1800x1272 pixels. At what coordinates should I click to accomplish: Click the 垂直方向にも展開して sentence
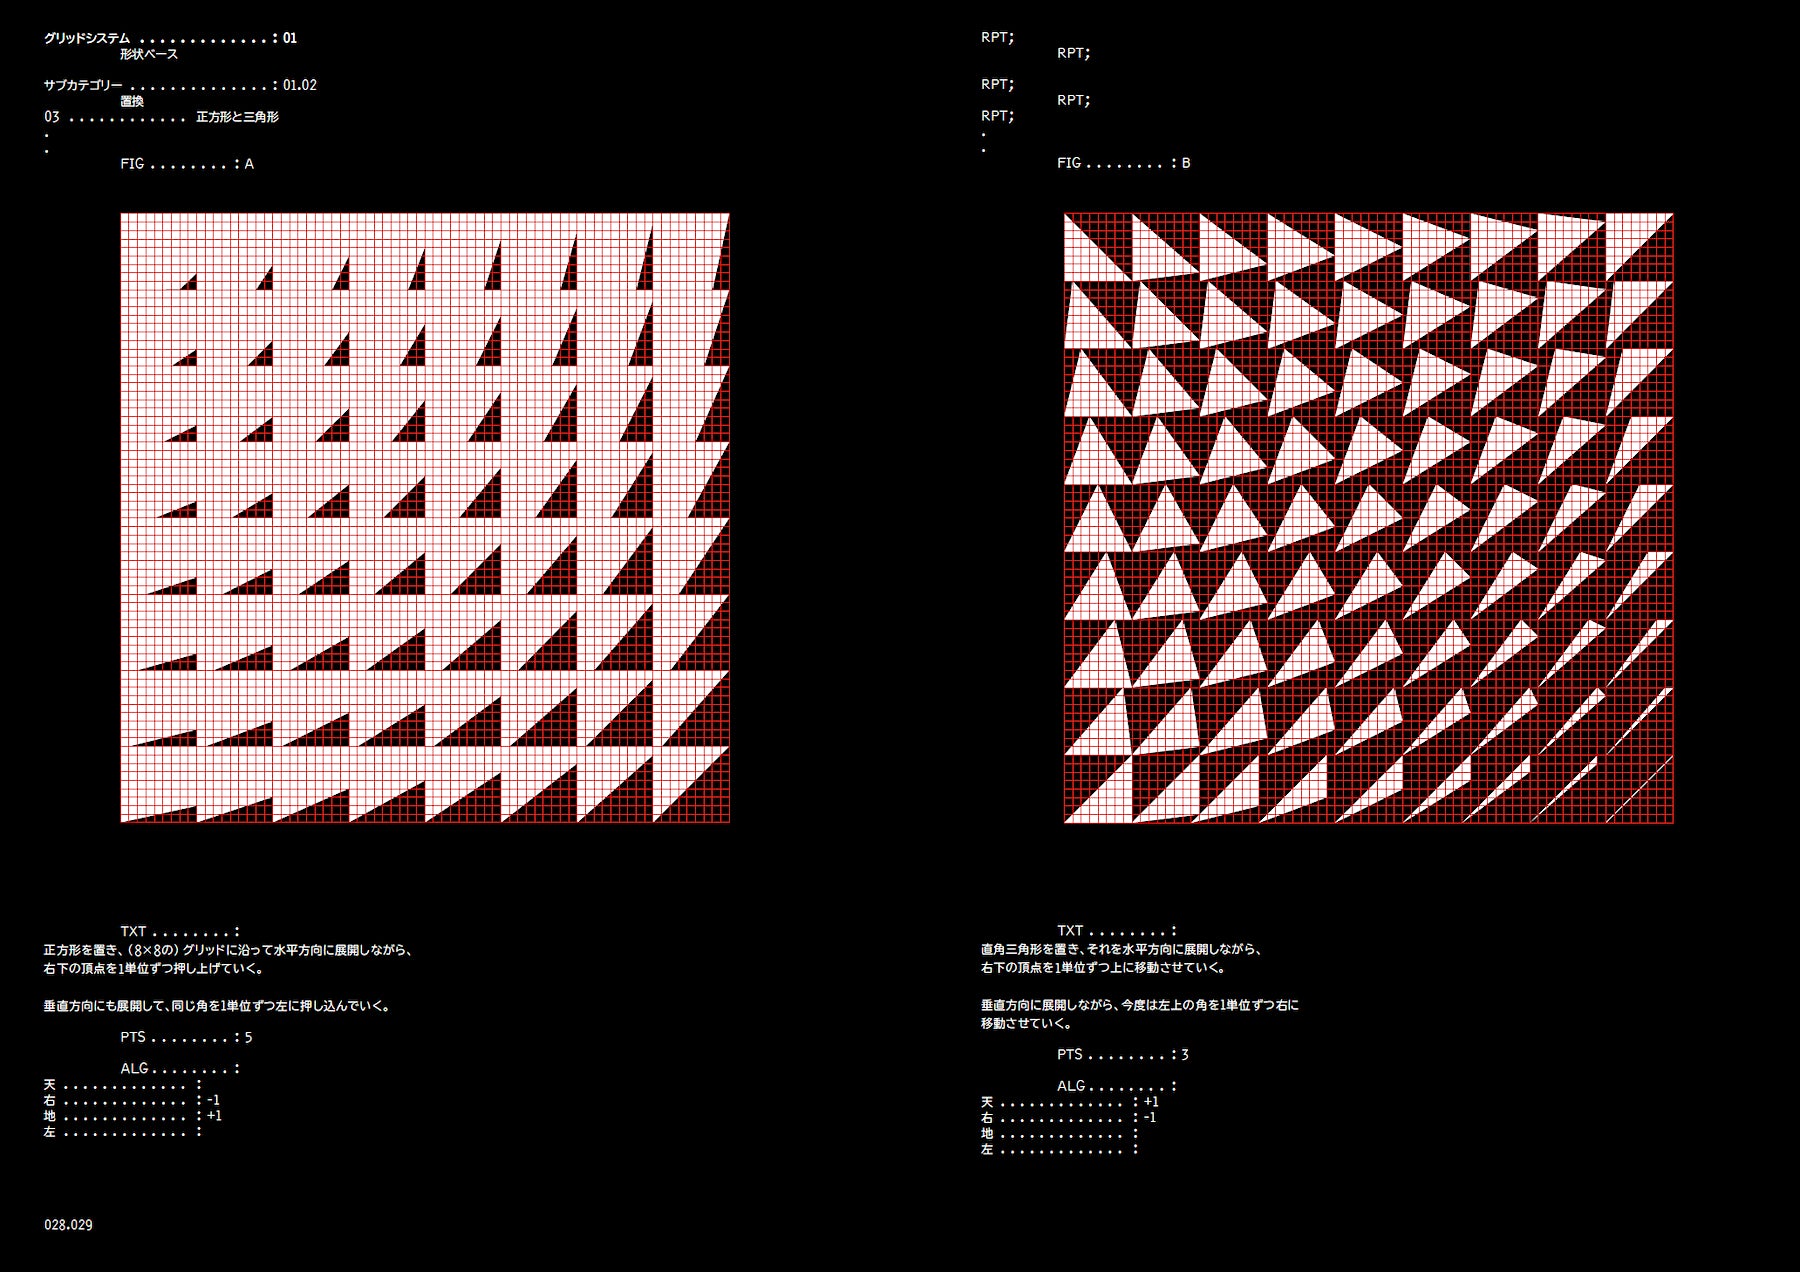(217, 1006)
